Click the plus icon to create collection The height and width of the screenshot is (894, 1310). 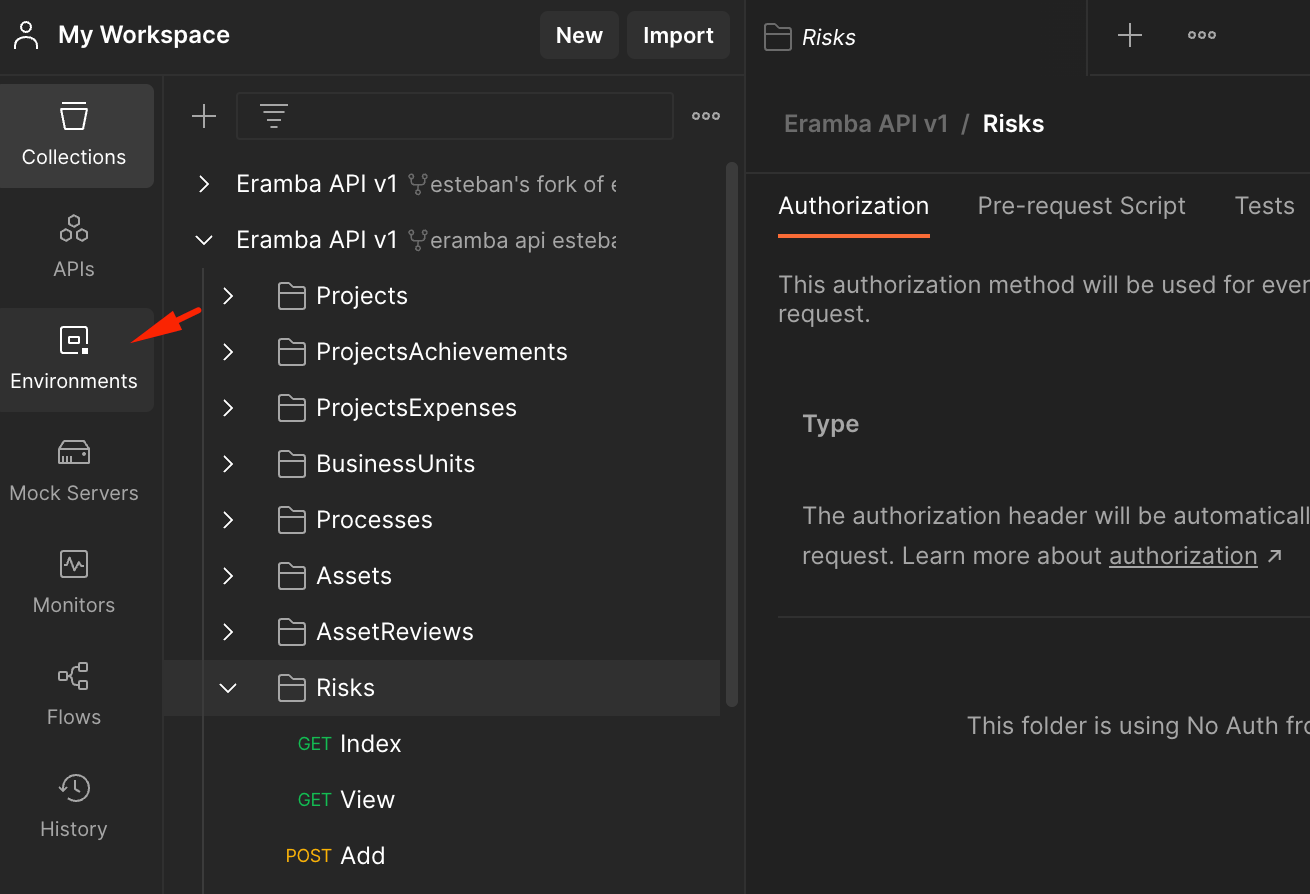204,117
